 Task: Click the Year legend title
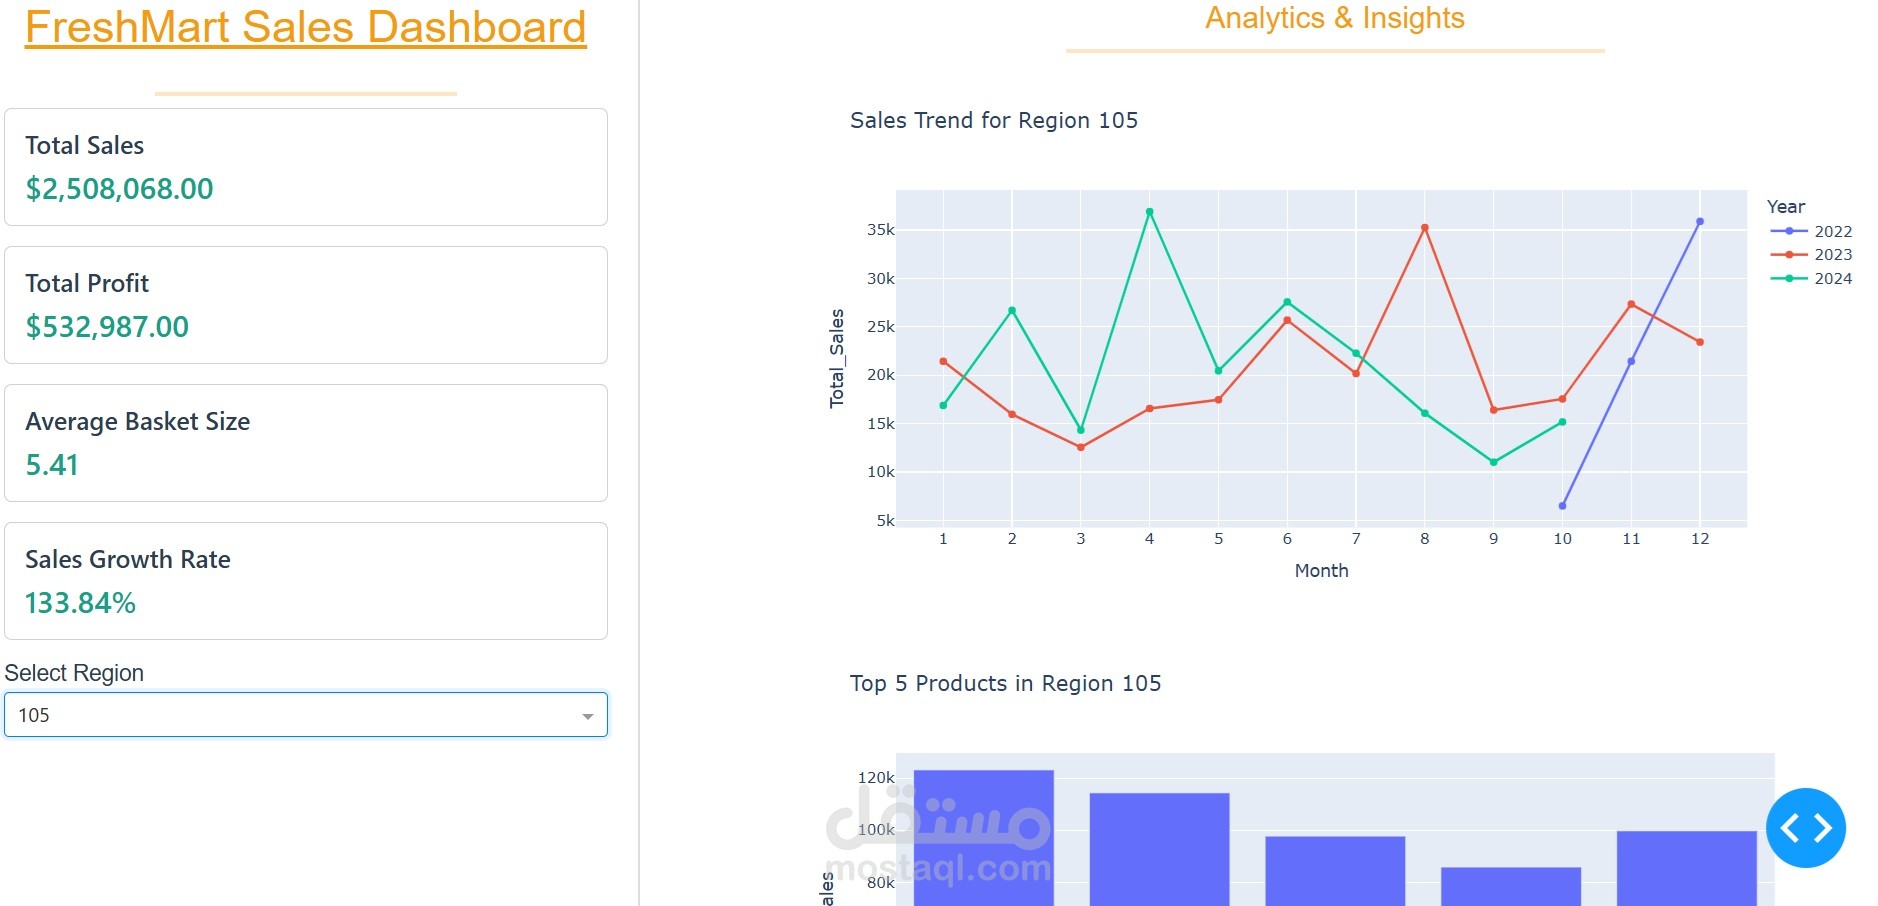tap(1786, 207)
